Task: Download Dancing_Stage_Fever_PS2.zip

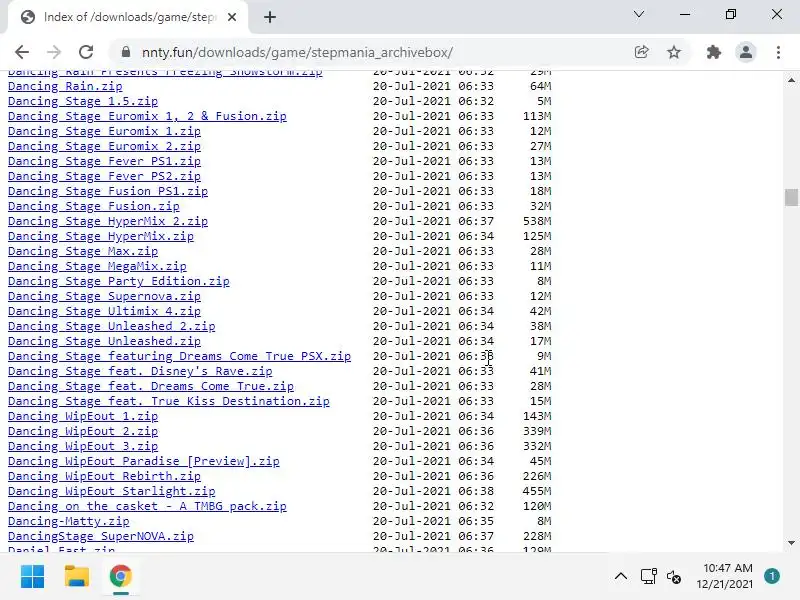Action: click(x=104, y=176)
